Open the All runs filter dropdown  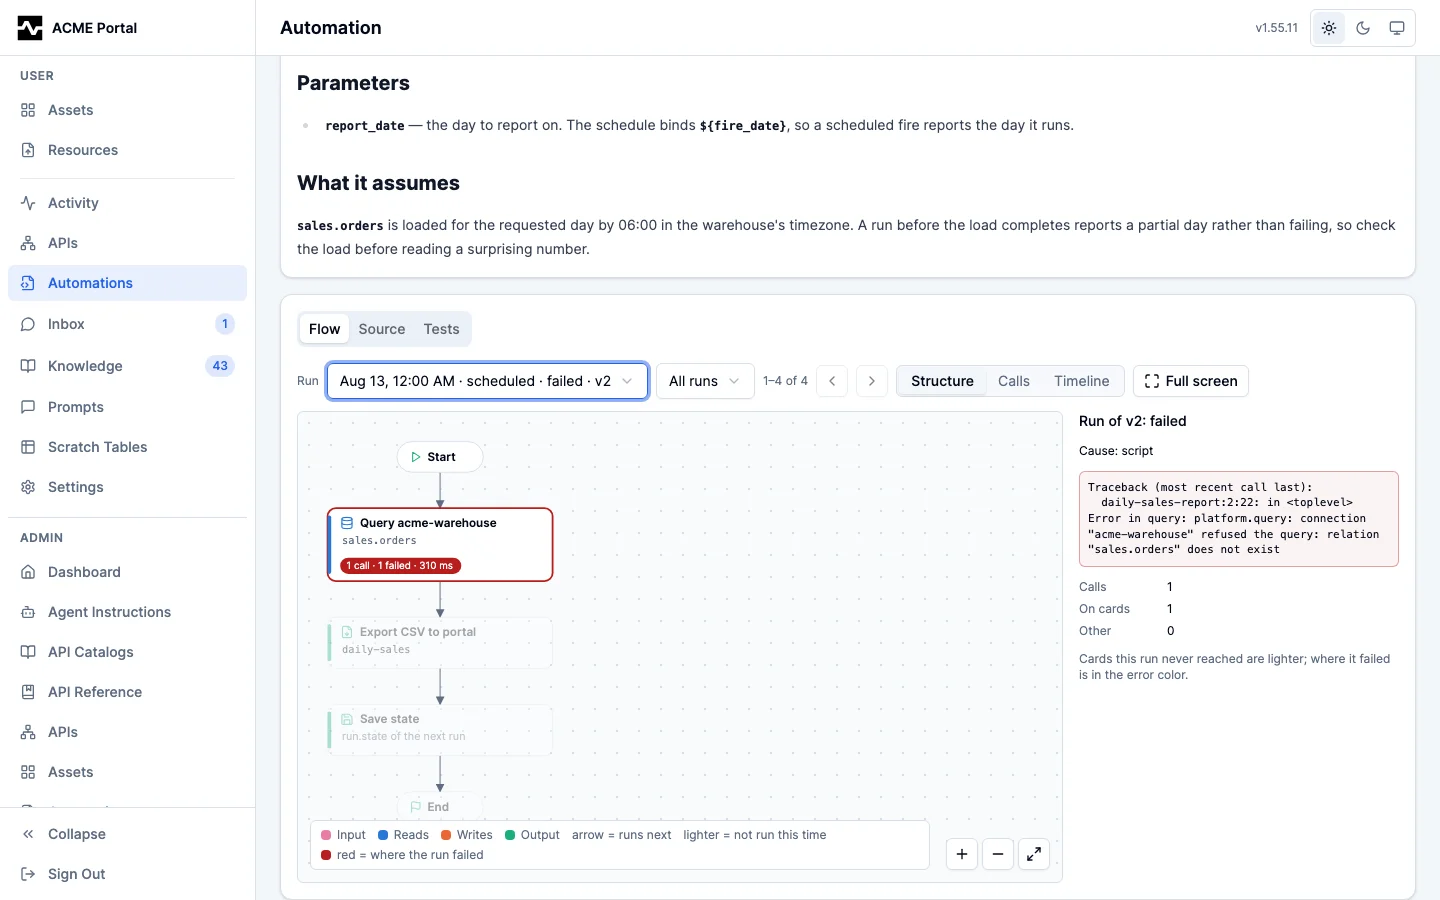705,381
